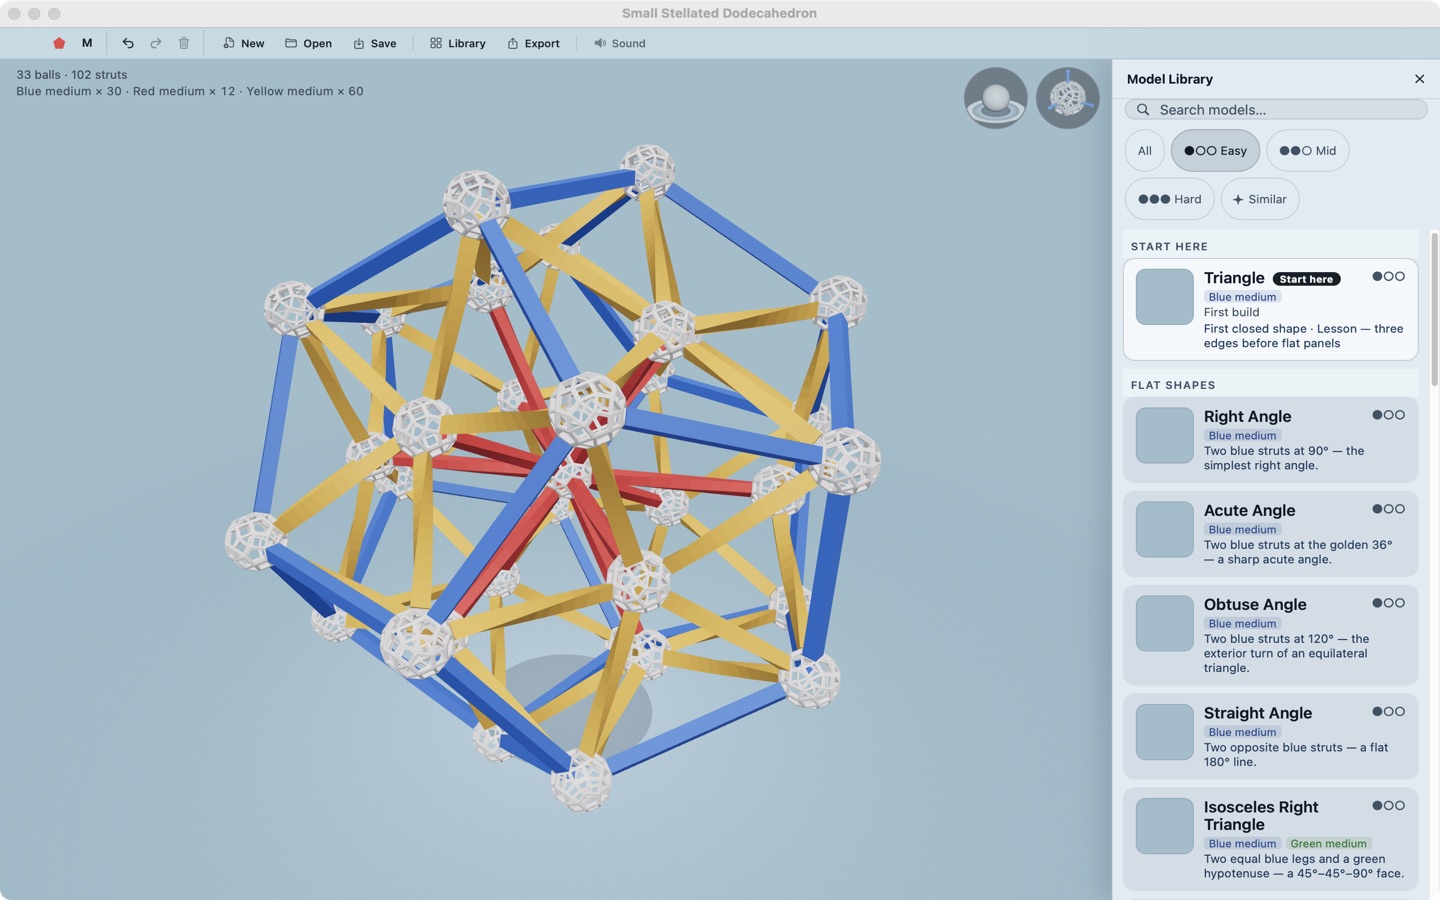Screen dimensions: 1440x900
Task: Click the strut count summary line
Action: tap(190, 91)
